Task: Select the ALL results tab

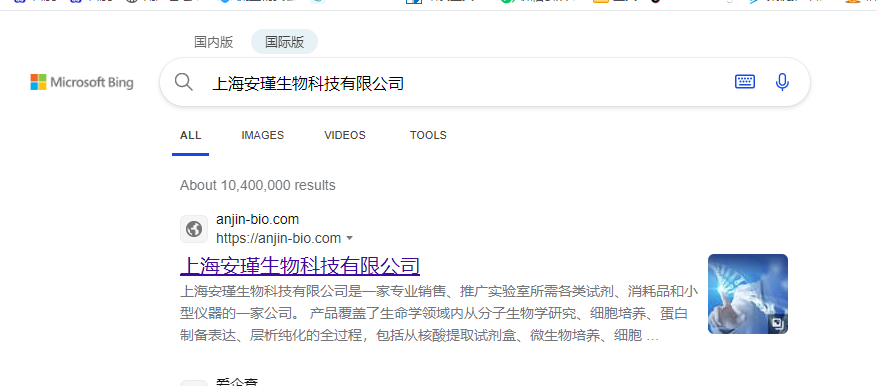Action: pos(191,135)
